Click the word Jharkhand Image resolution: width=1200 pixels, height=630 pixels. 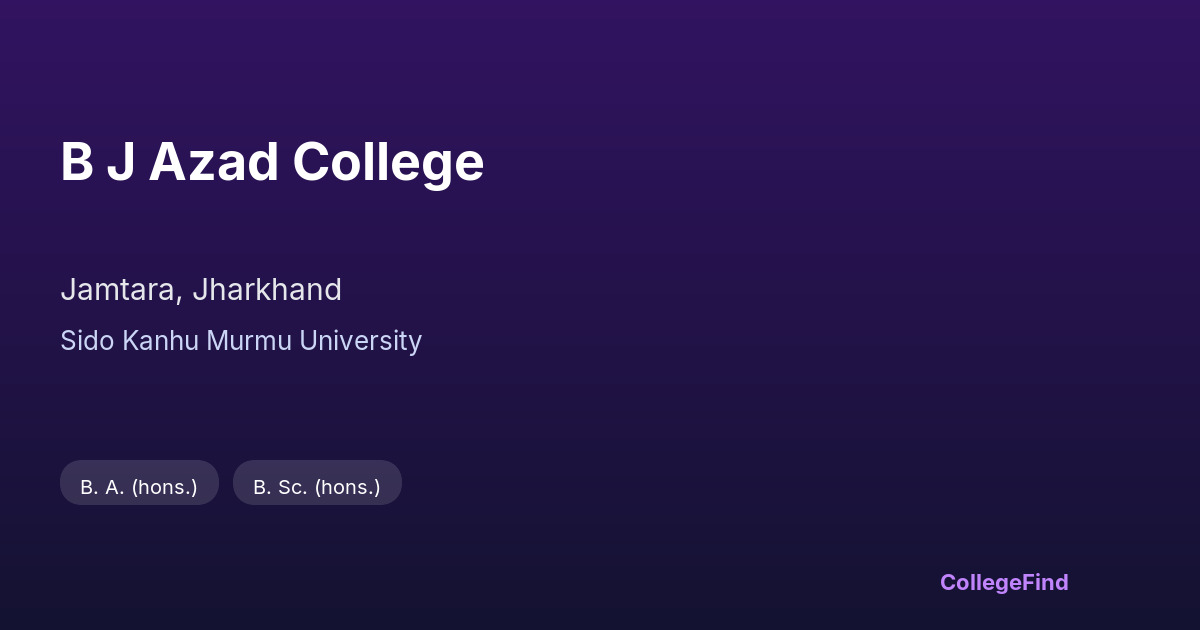pyautogui.click(x=267, y=290)
